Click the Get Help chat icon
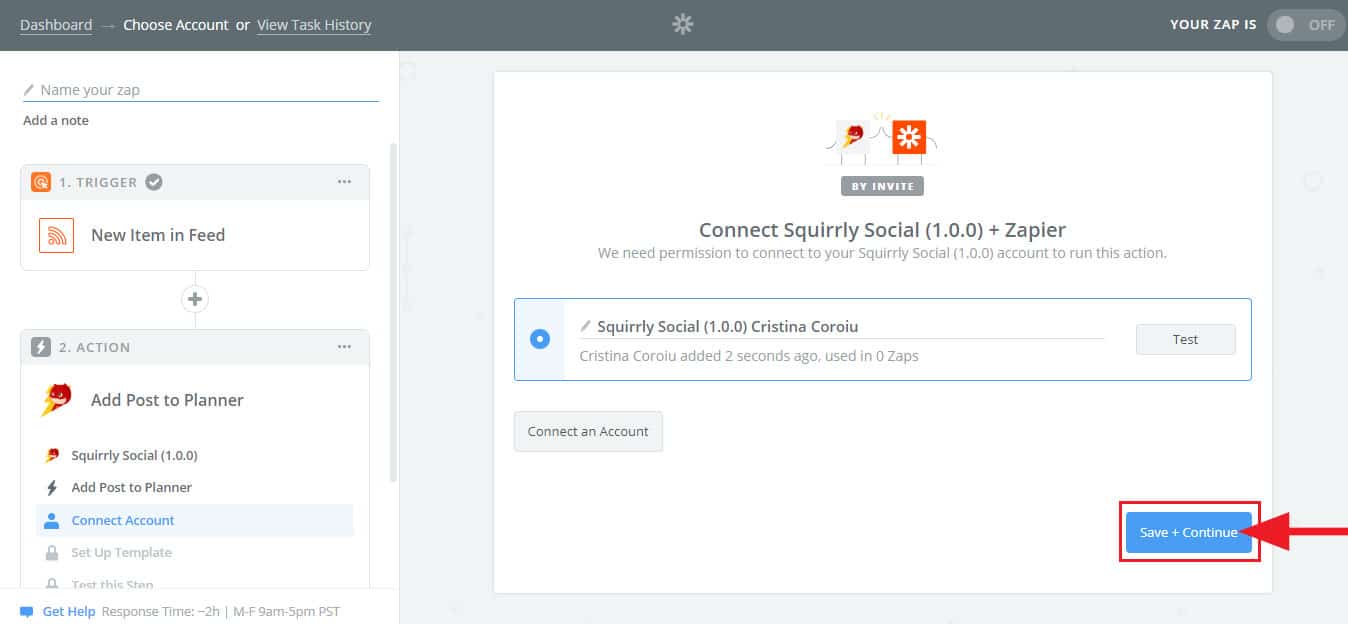The width and height of the screenshot is (1348, 624). (26, 611)
